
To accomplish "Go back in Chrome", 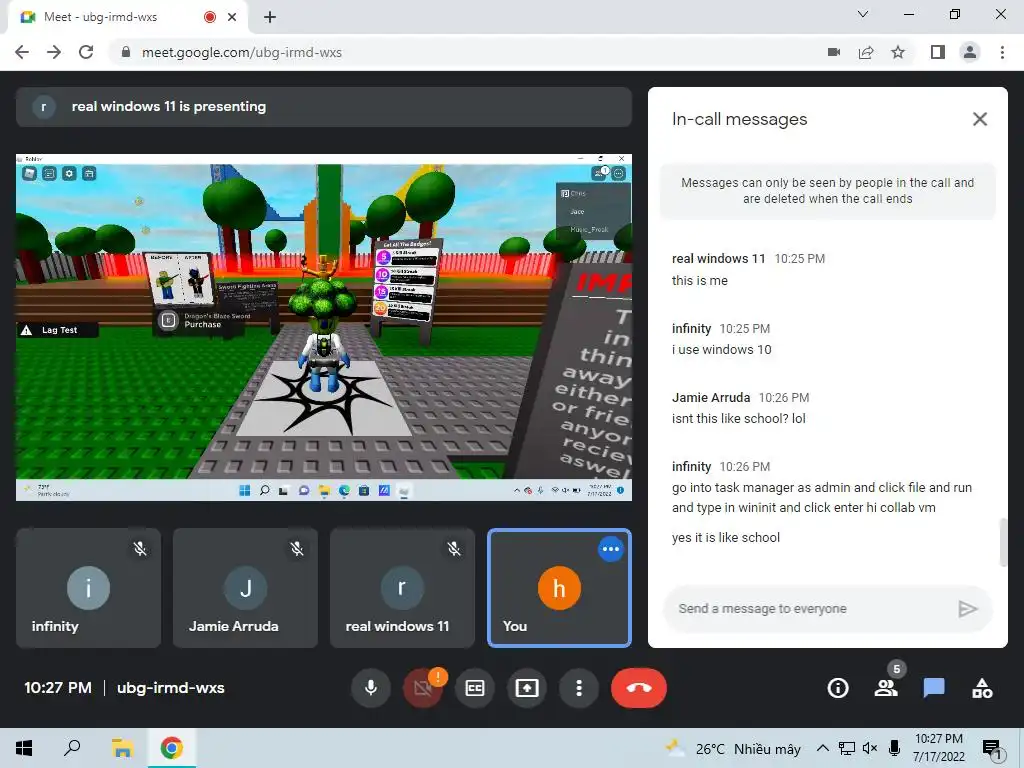I will click(22, 52).
